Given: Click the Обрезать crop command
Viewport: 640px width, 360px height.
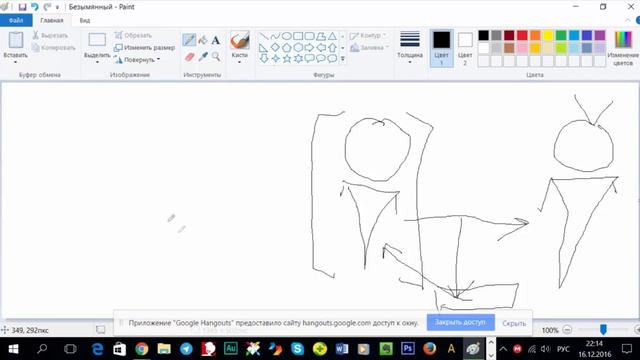Looking at the screenshot, I should pyautogui.click(x=133, y=36).
